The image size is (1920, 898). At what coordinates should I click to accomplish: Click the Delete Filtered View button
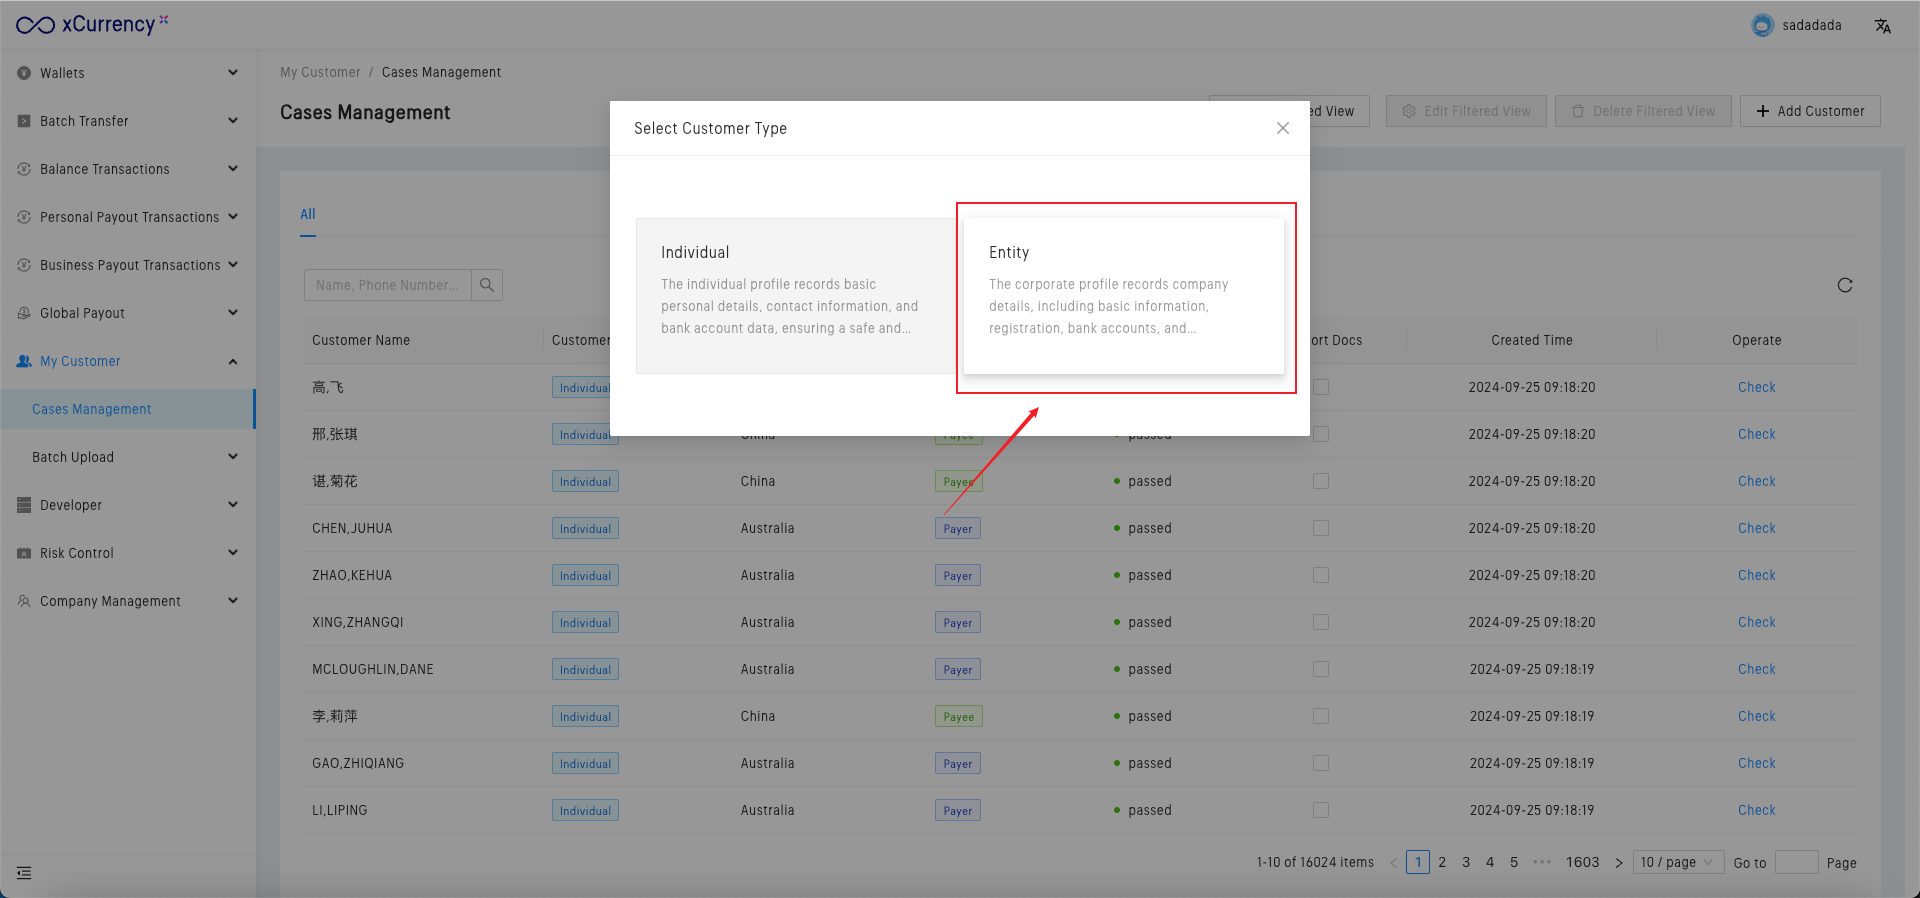[x=1643, y=111]
